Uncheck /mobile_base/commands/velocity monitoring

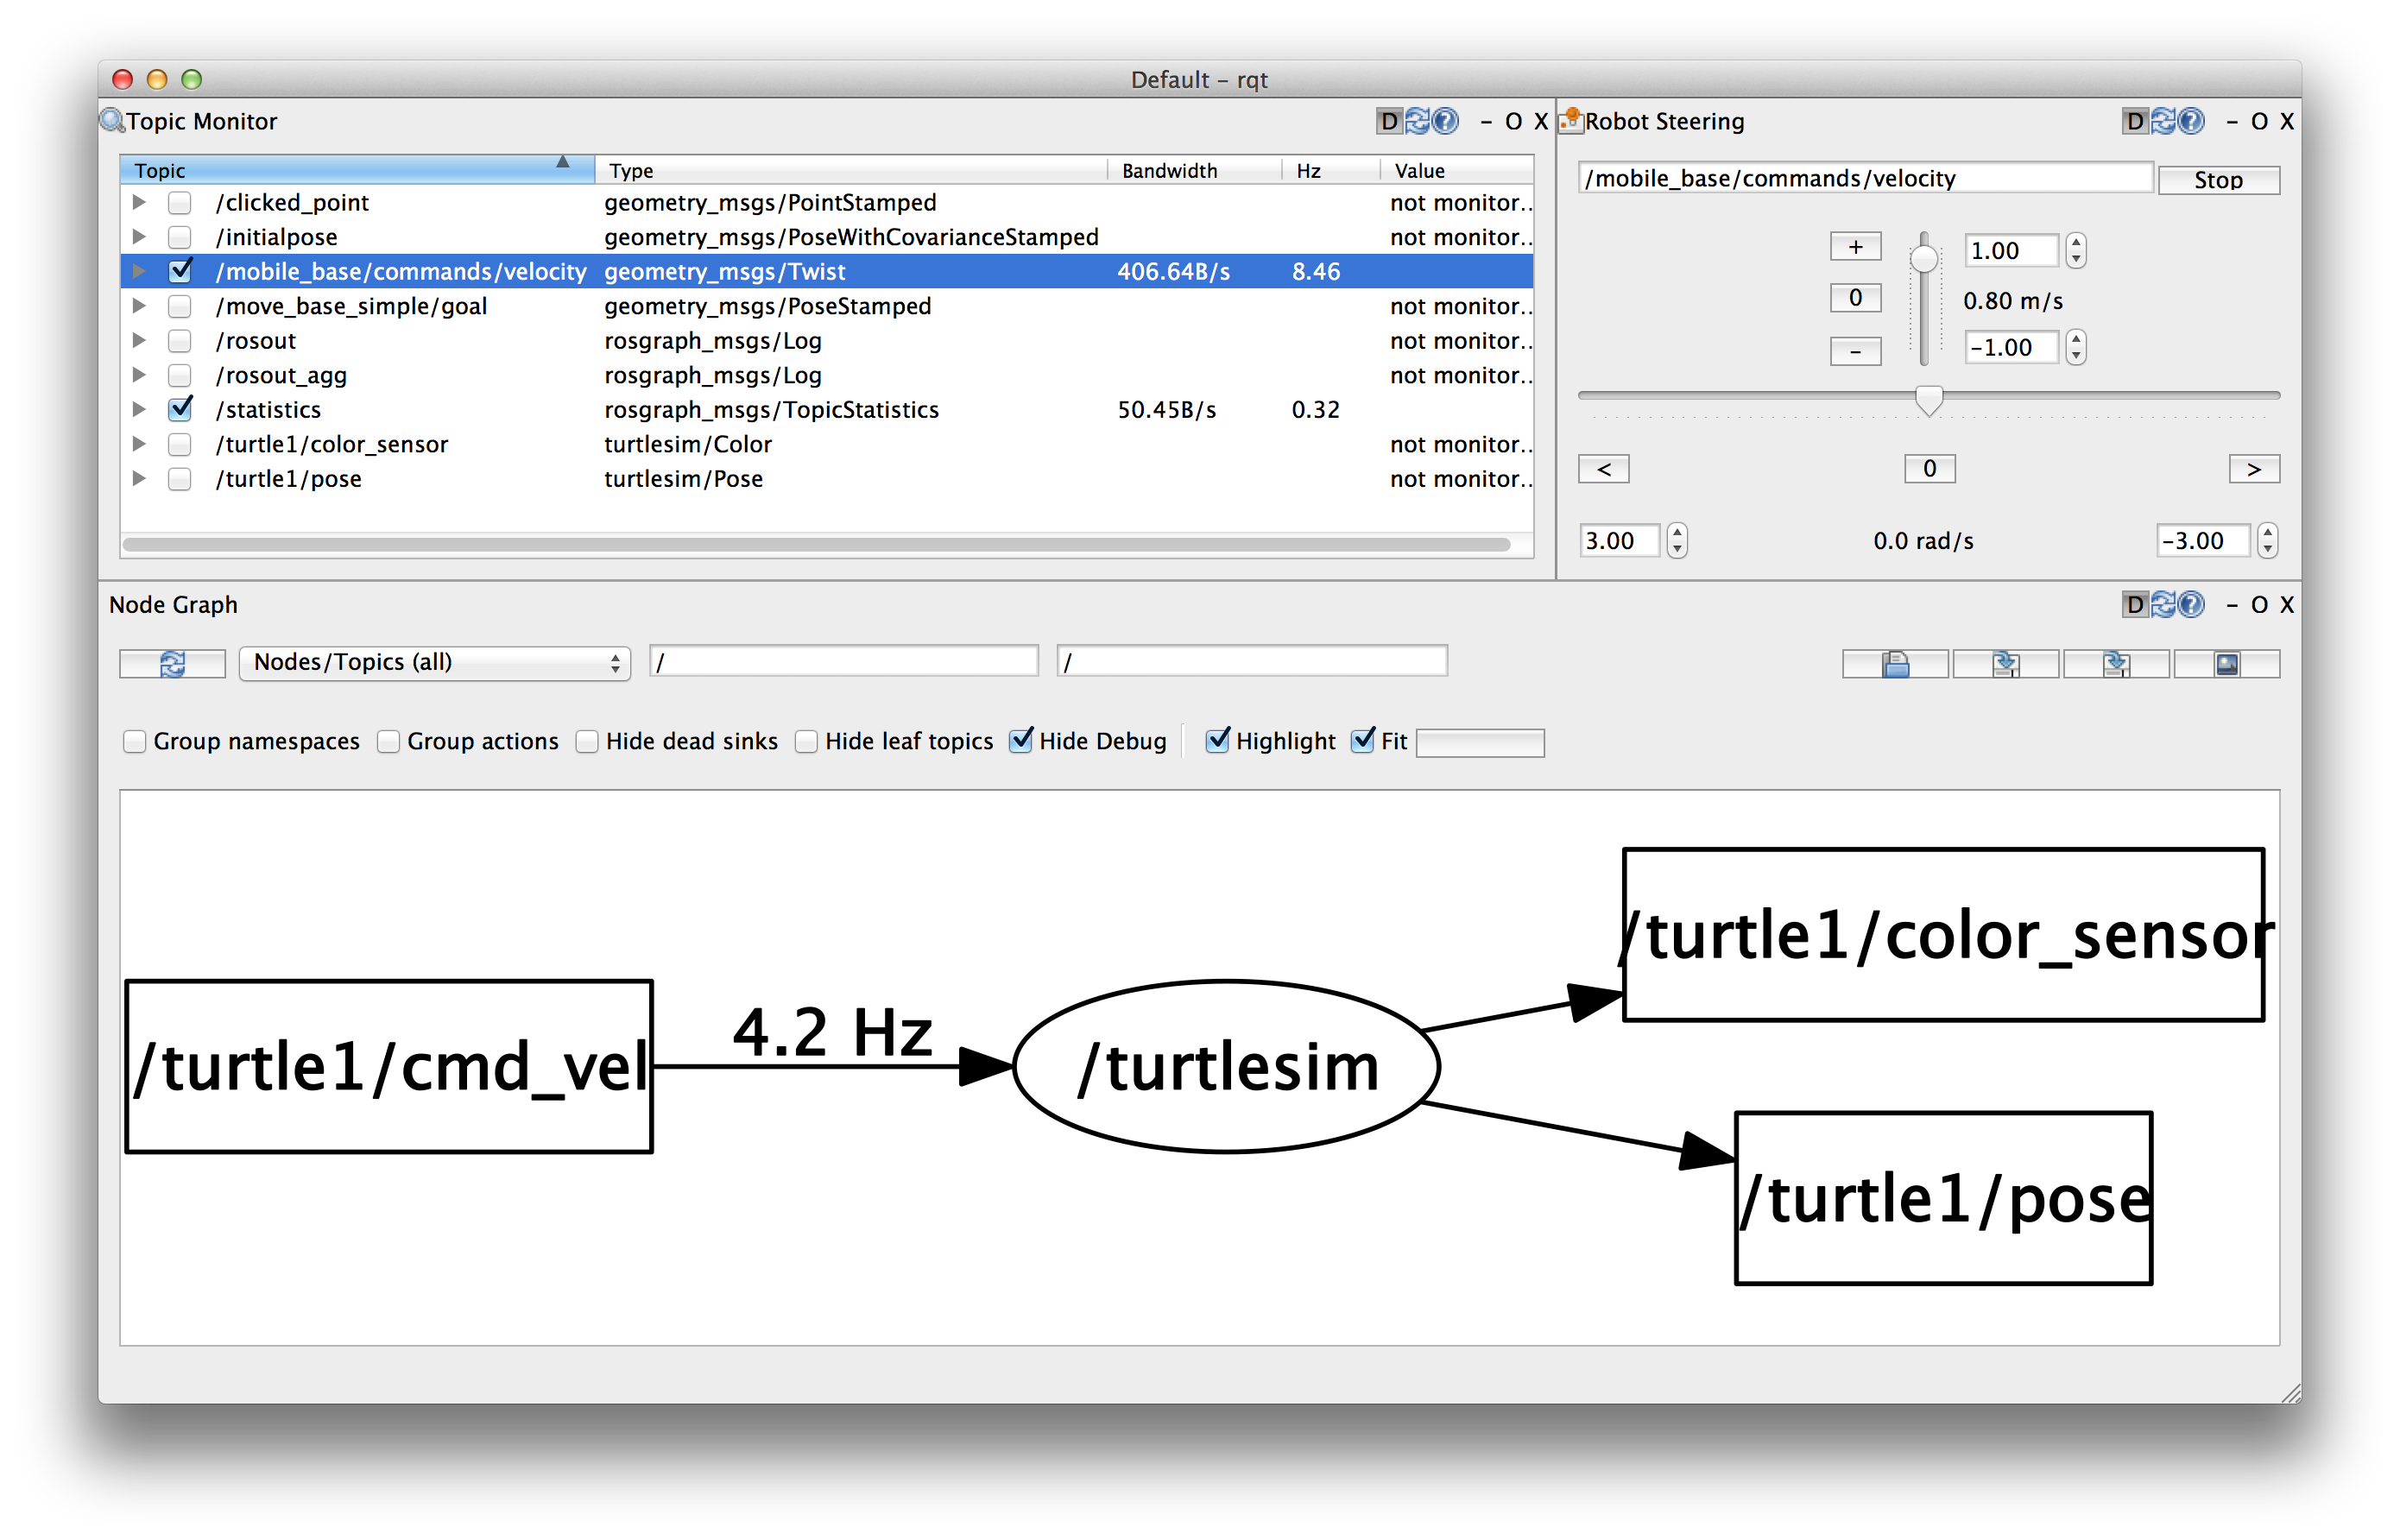tap(180, 272)
